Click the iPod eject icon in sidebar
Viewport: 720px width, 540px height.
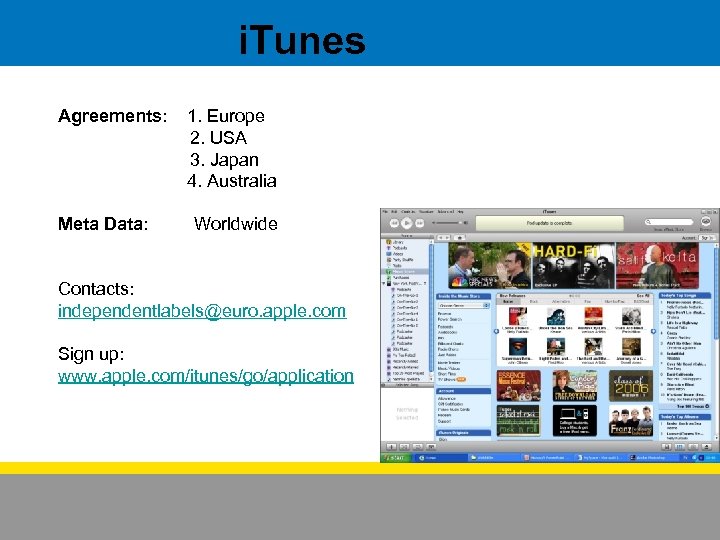[x=425, y=284]
